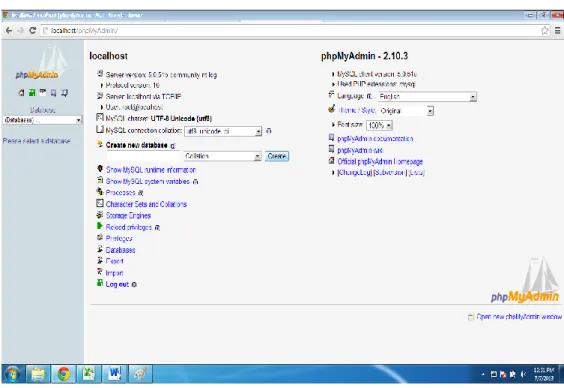Click Create button for new database
The width and height of the screenshot is (564, 388).
277,156
